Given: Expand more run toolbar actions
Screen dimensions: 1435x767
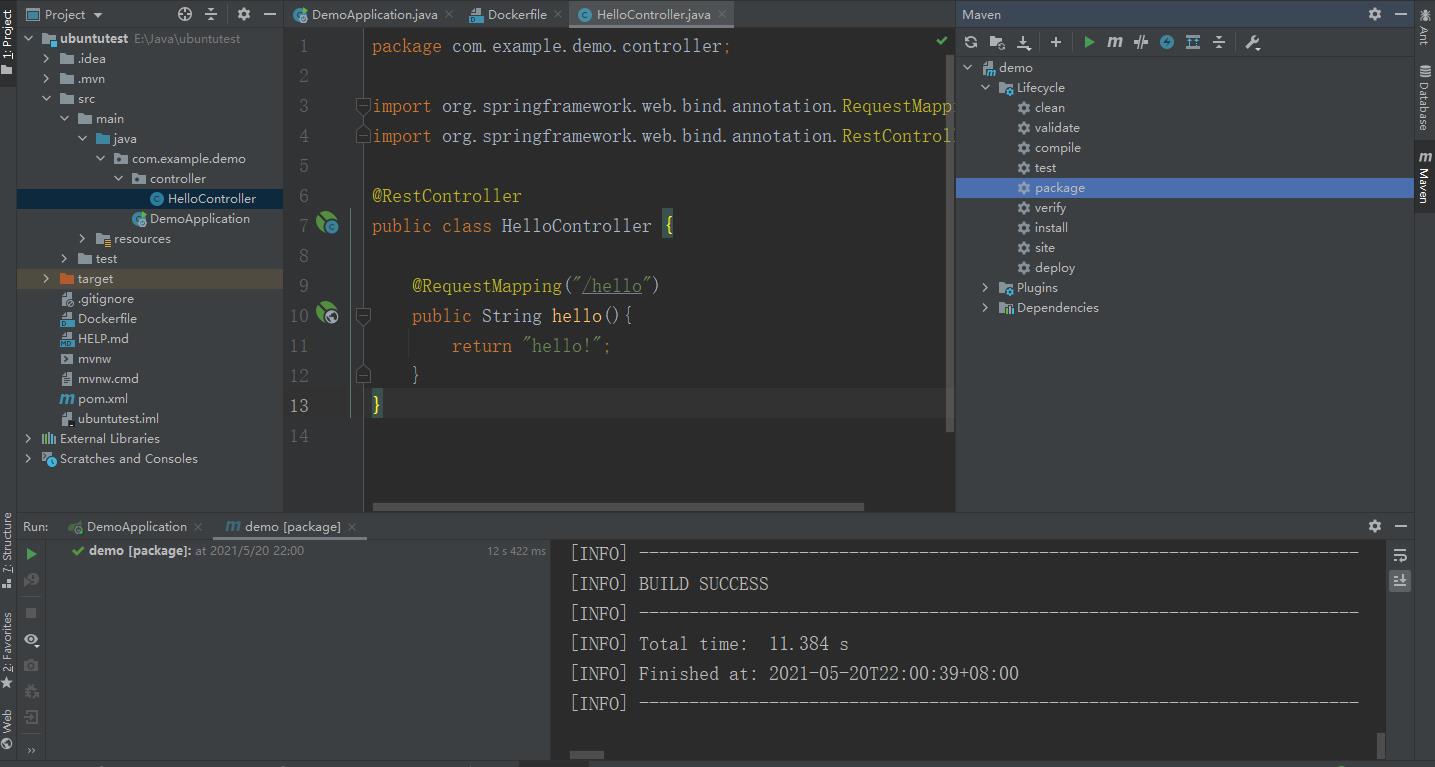Looking at the screenshot, I should tap(31, 750).
